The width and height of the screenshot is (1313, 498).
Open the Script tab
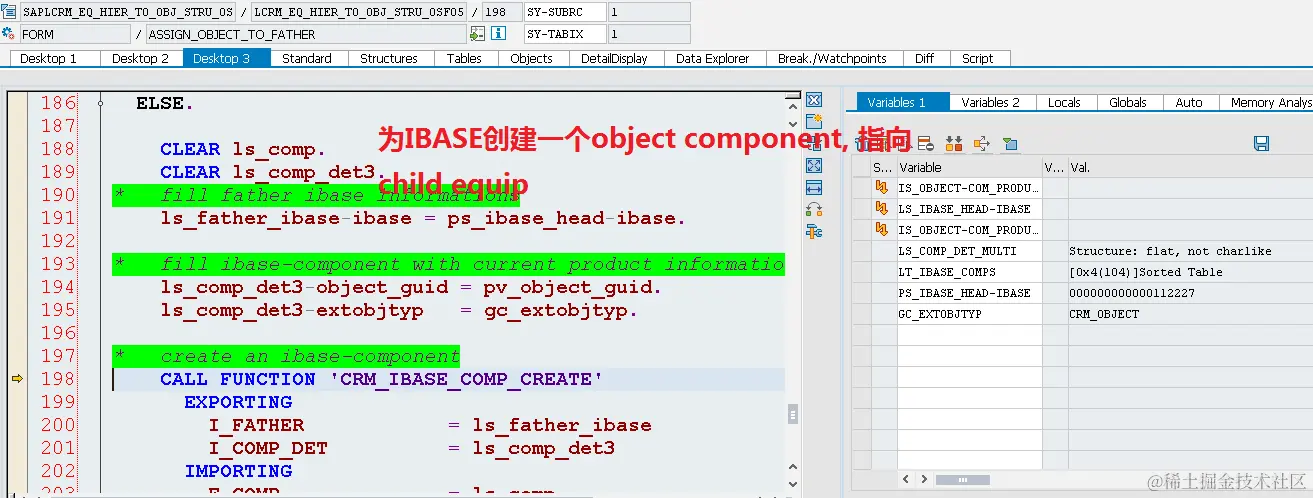coord(978,58)
